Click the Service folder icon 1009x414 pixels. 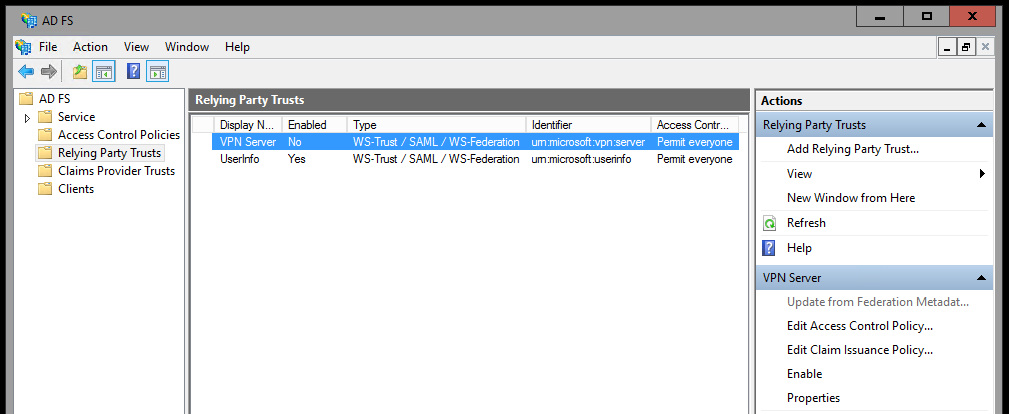(x=44, y=117)
